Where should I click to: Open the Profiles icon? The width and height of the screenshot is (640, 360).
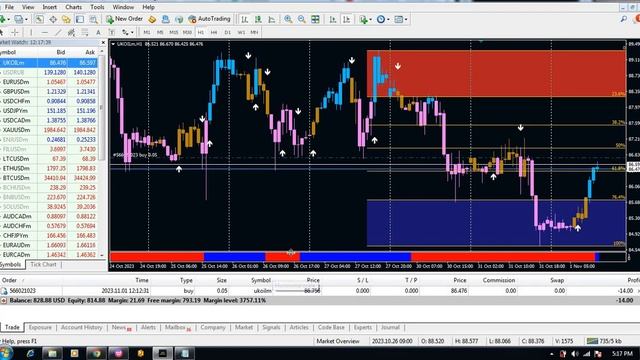coord(20,19)
